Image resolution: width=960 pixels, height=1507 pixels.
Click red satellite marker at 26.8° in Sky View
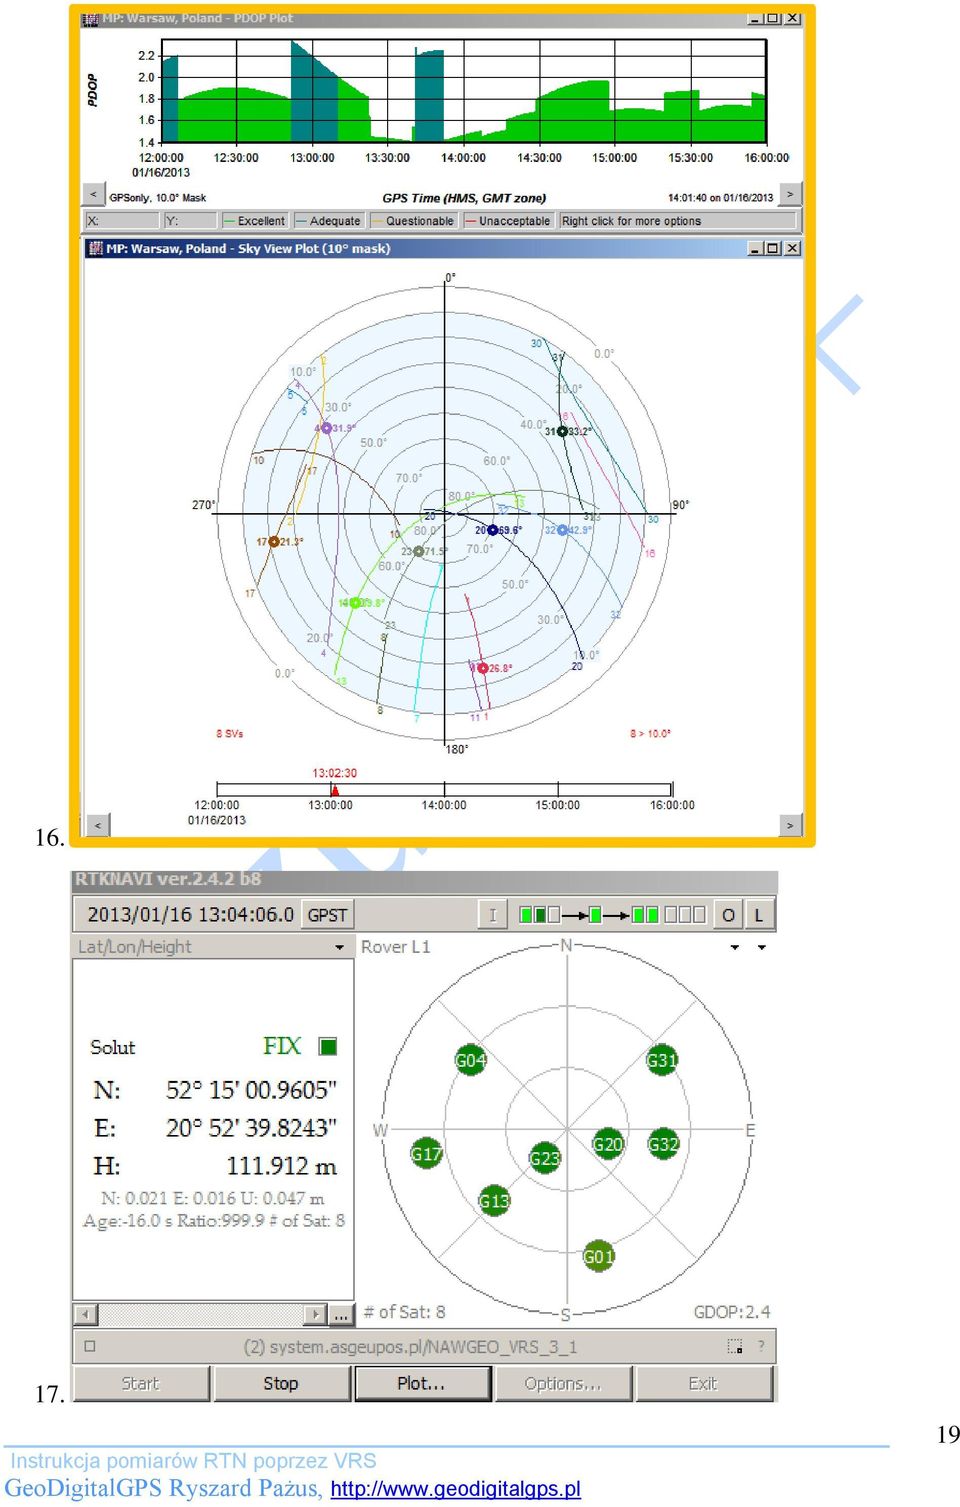pyautogui.click(x=483, y=668)
